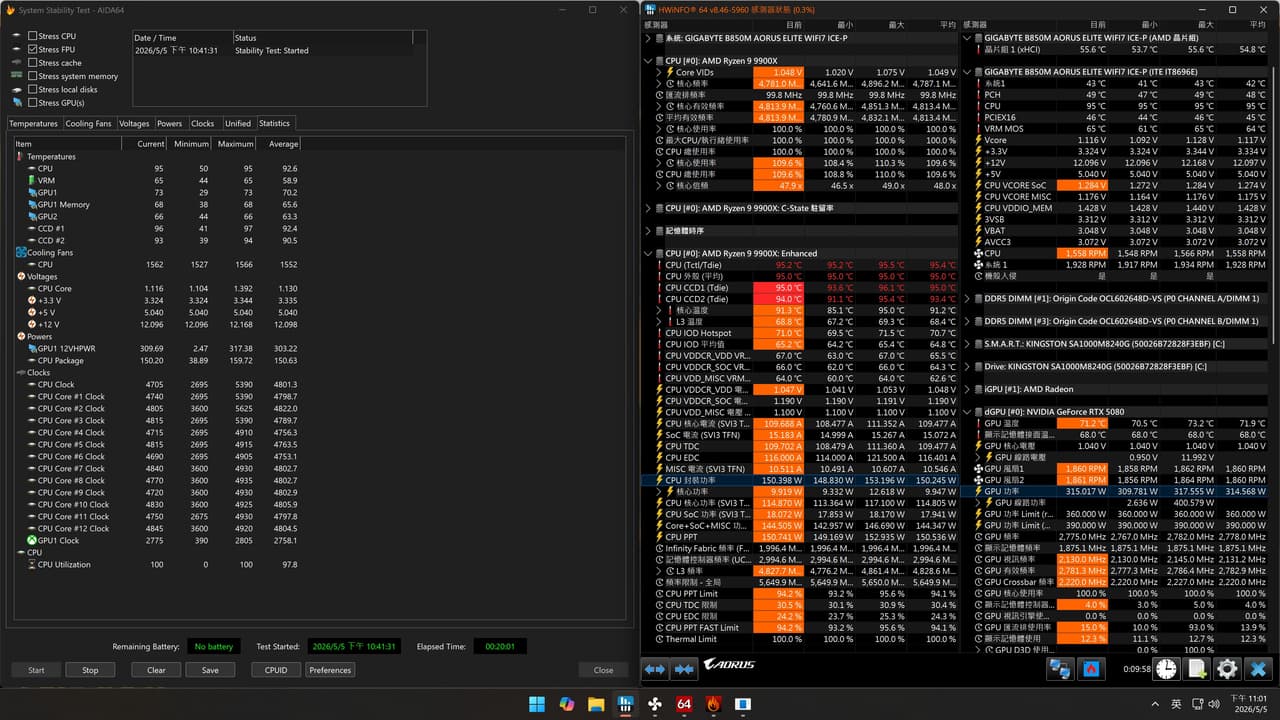The height and width of the screenshot is (720, 1280).
Task: Click HWiNFO collapse-columns inward arrows icon
Action: click(x=685, y=669)
